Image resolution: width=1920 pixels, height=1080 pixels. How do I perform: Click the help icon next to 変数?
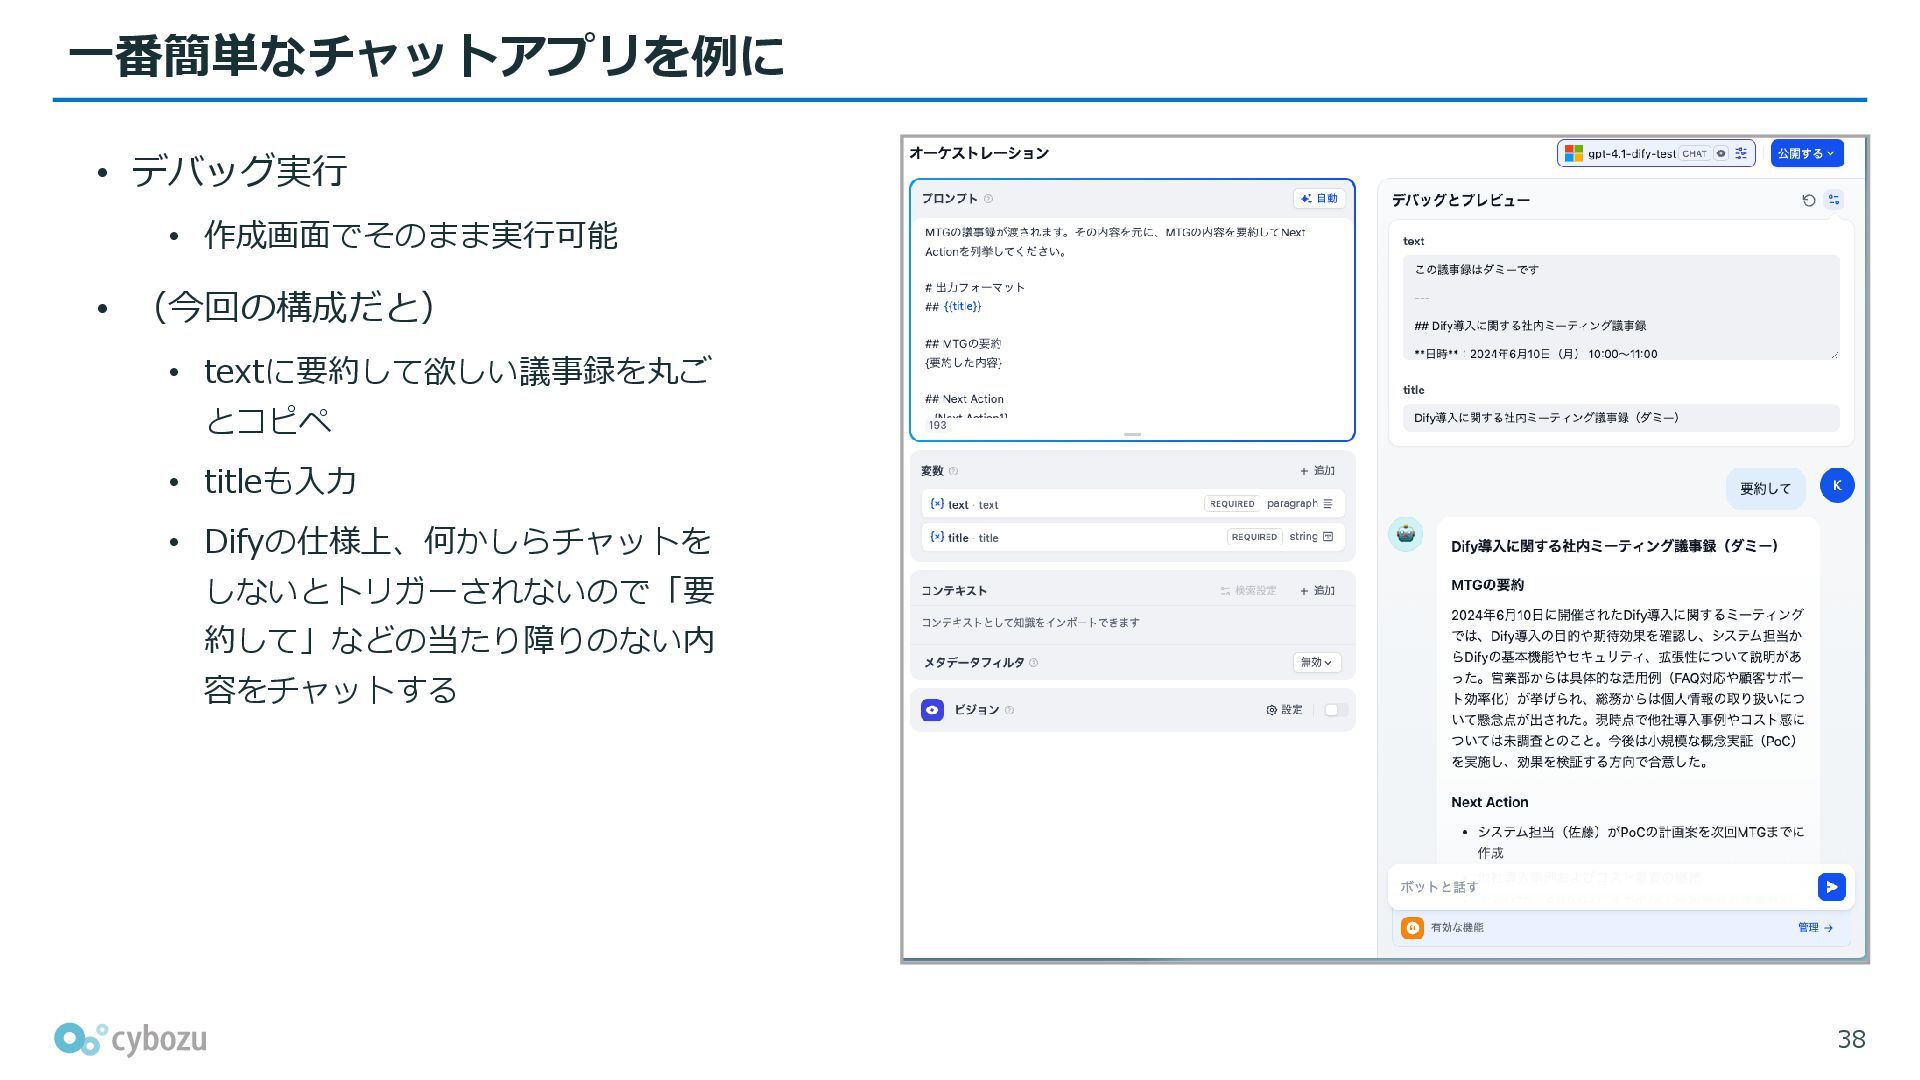[953, 471]
